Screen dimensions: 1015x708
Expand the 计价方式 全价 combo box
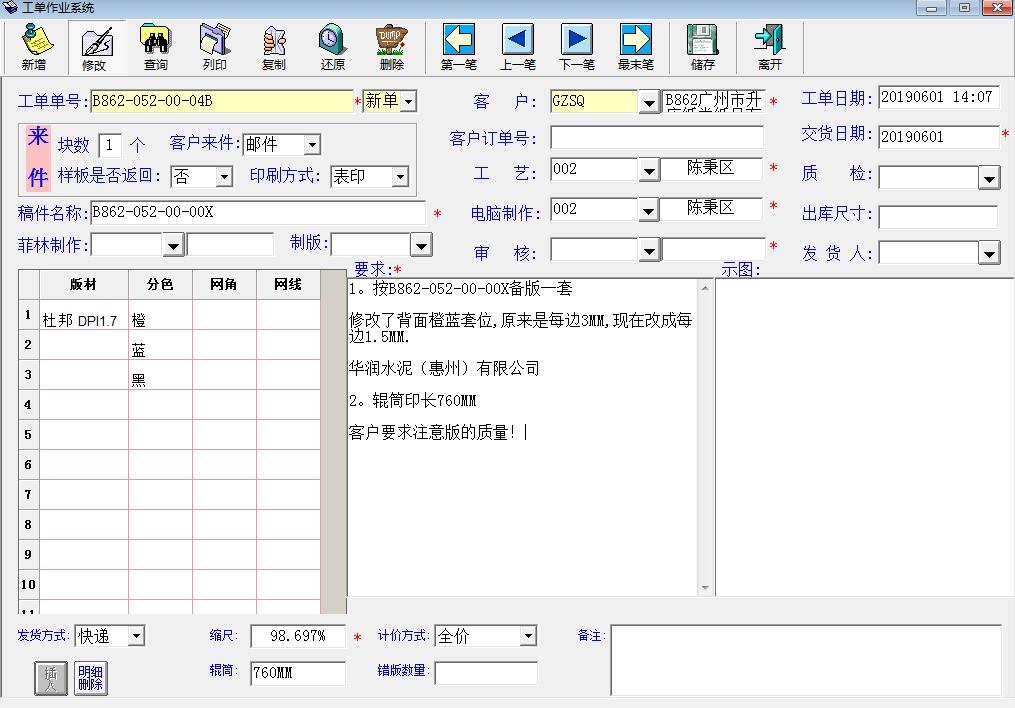coord(528,636)
